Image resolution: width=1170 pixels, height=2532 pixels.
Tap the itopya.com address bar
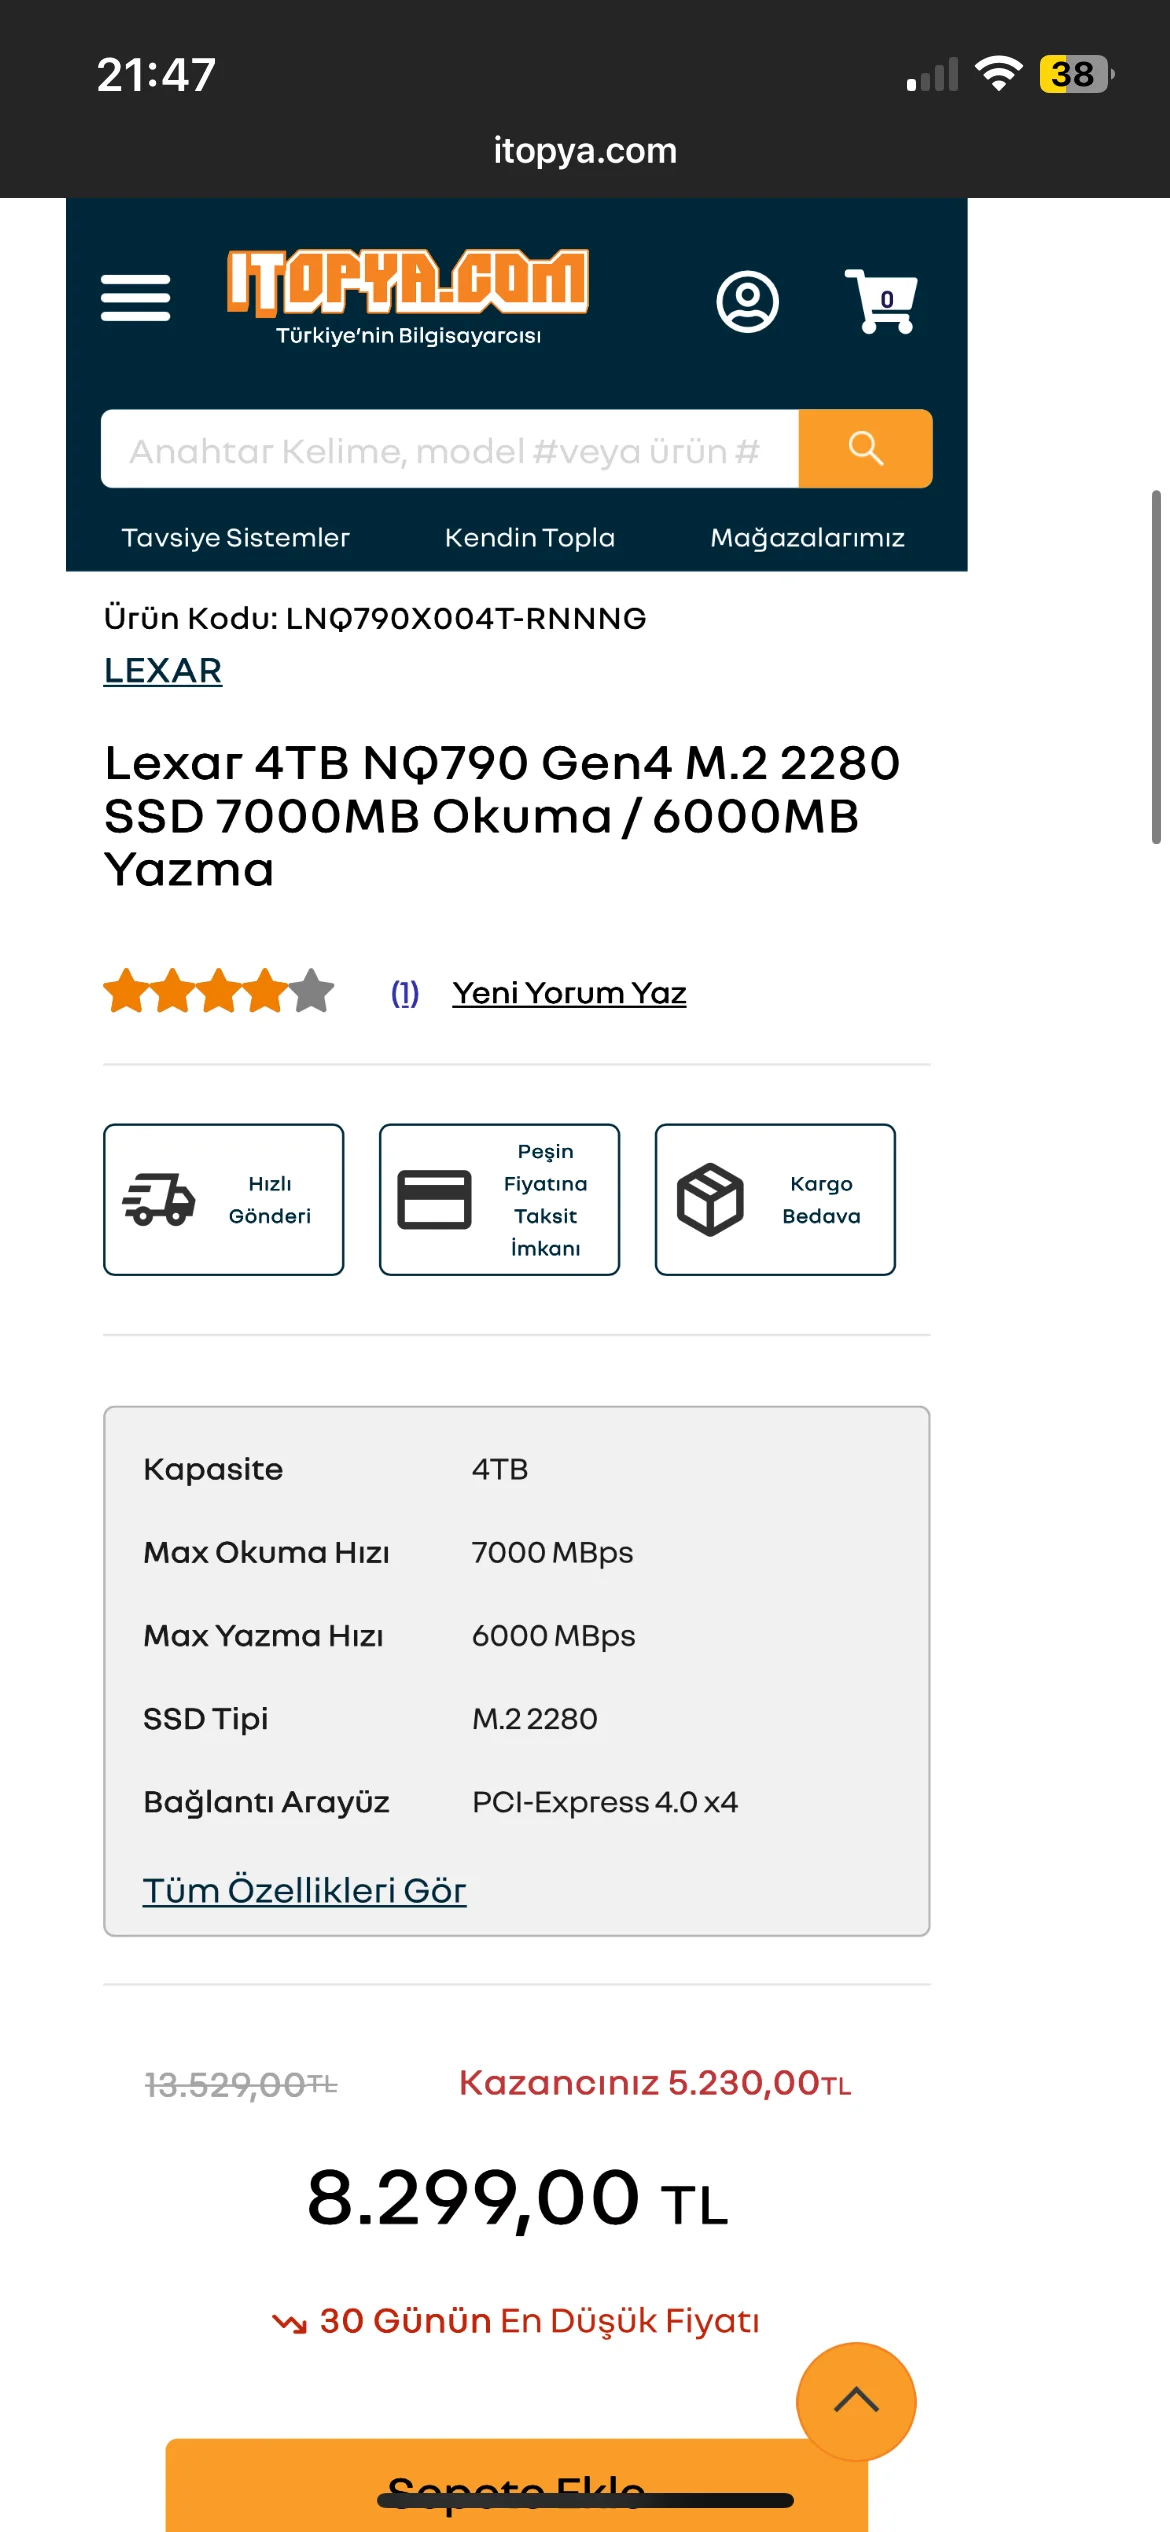click(x=585, y=151)
